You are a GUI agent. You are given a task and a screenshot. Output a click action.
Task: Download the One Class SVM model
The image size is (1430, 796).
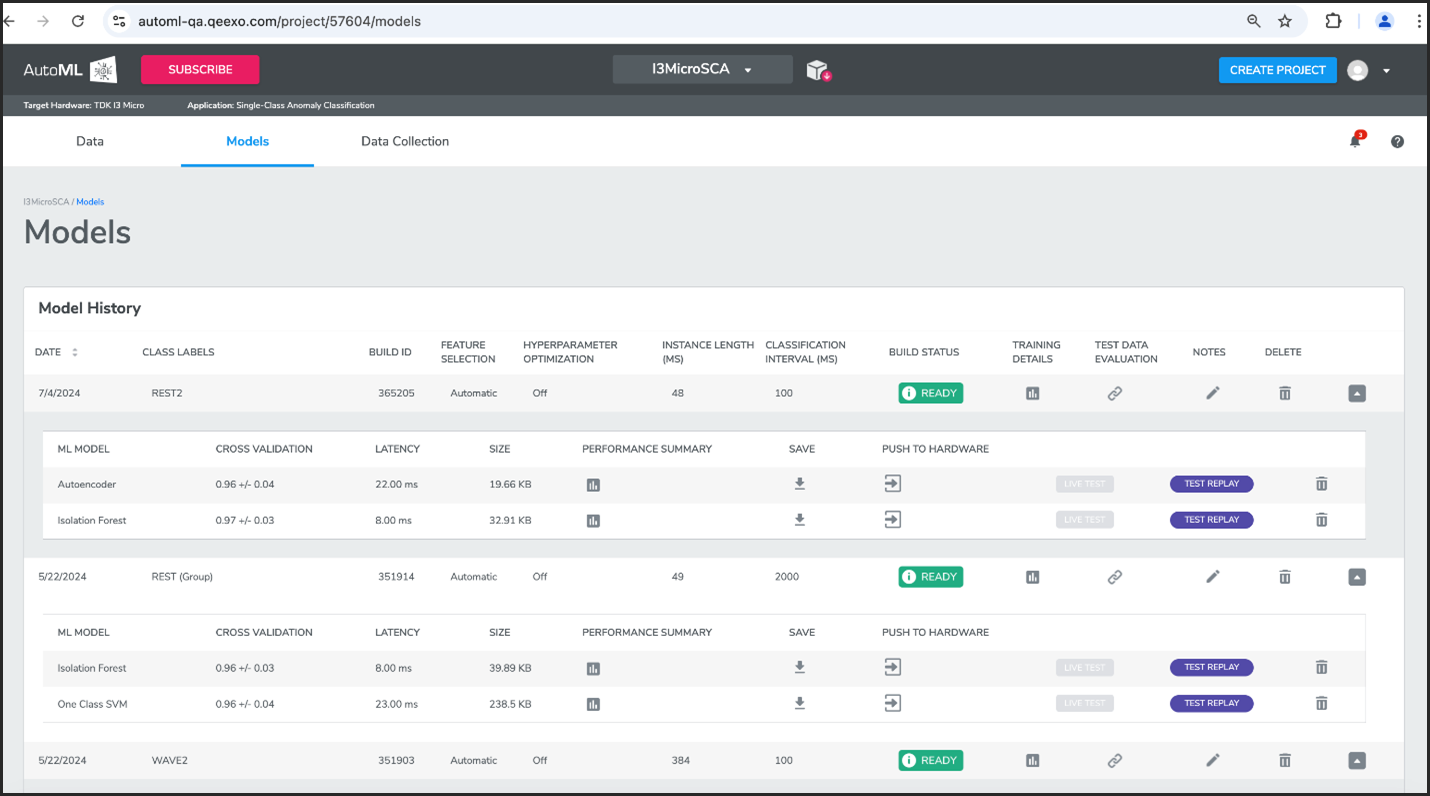800,703
